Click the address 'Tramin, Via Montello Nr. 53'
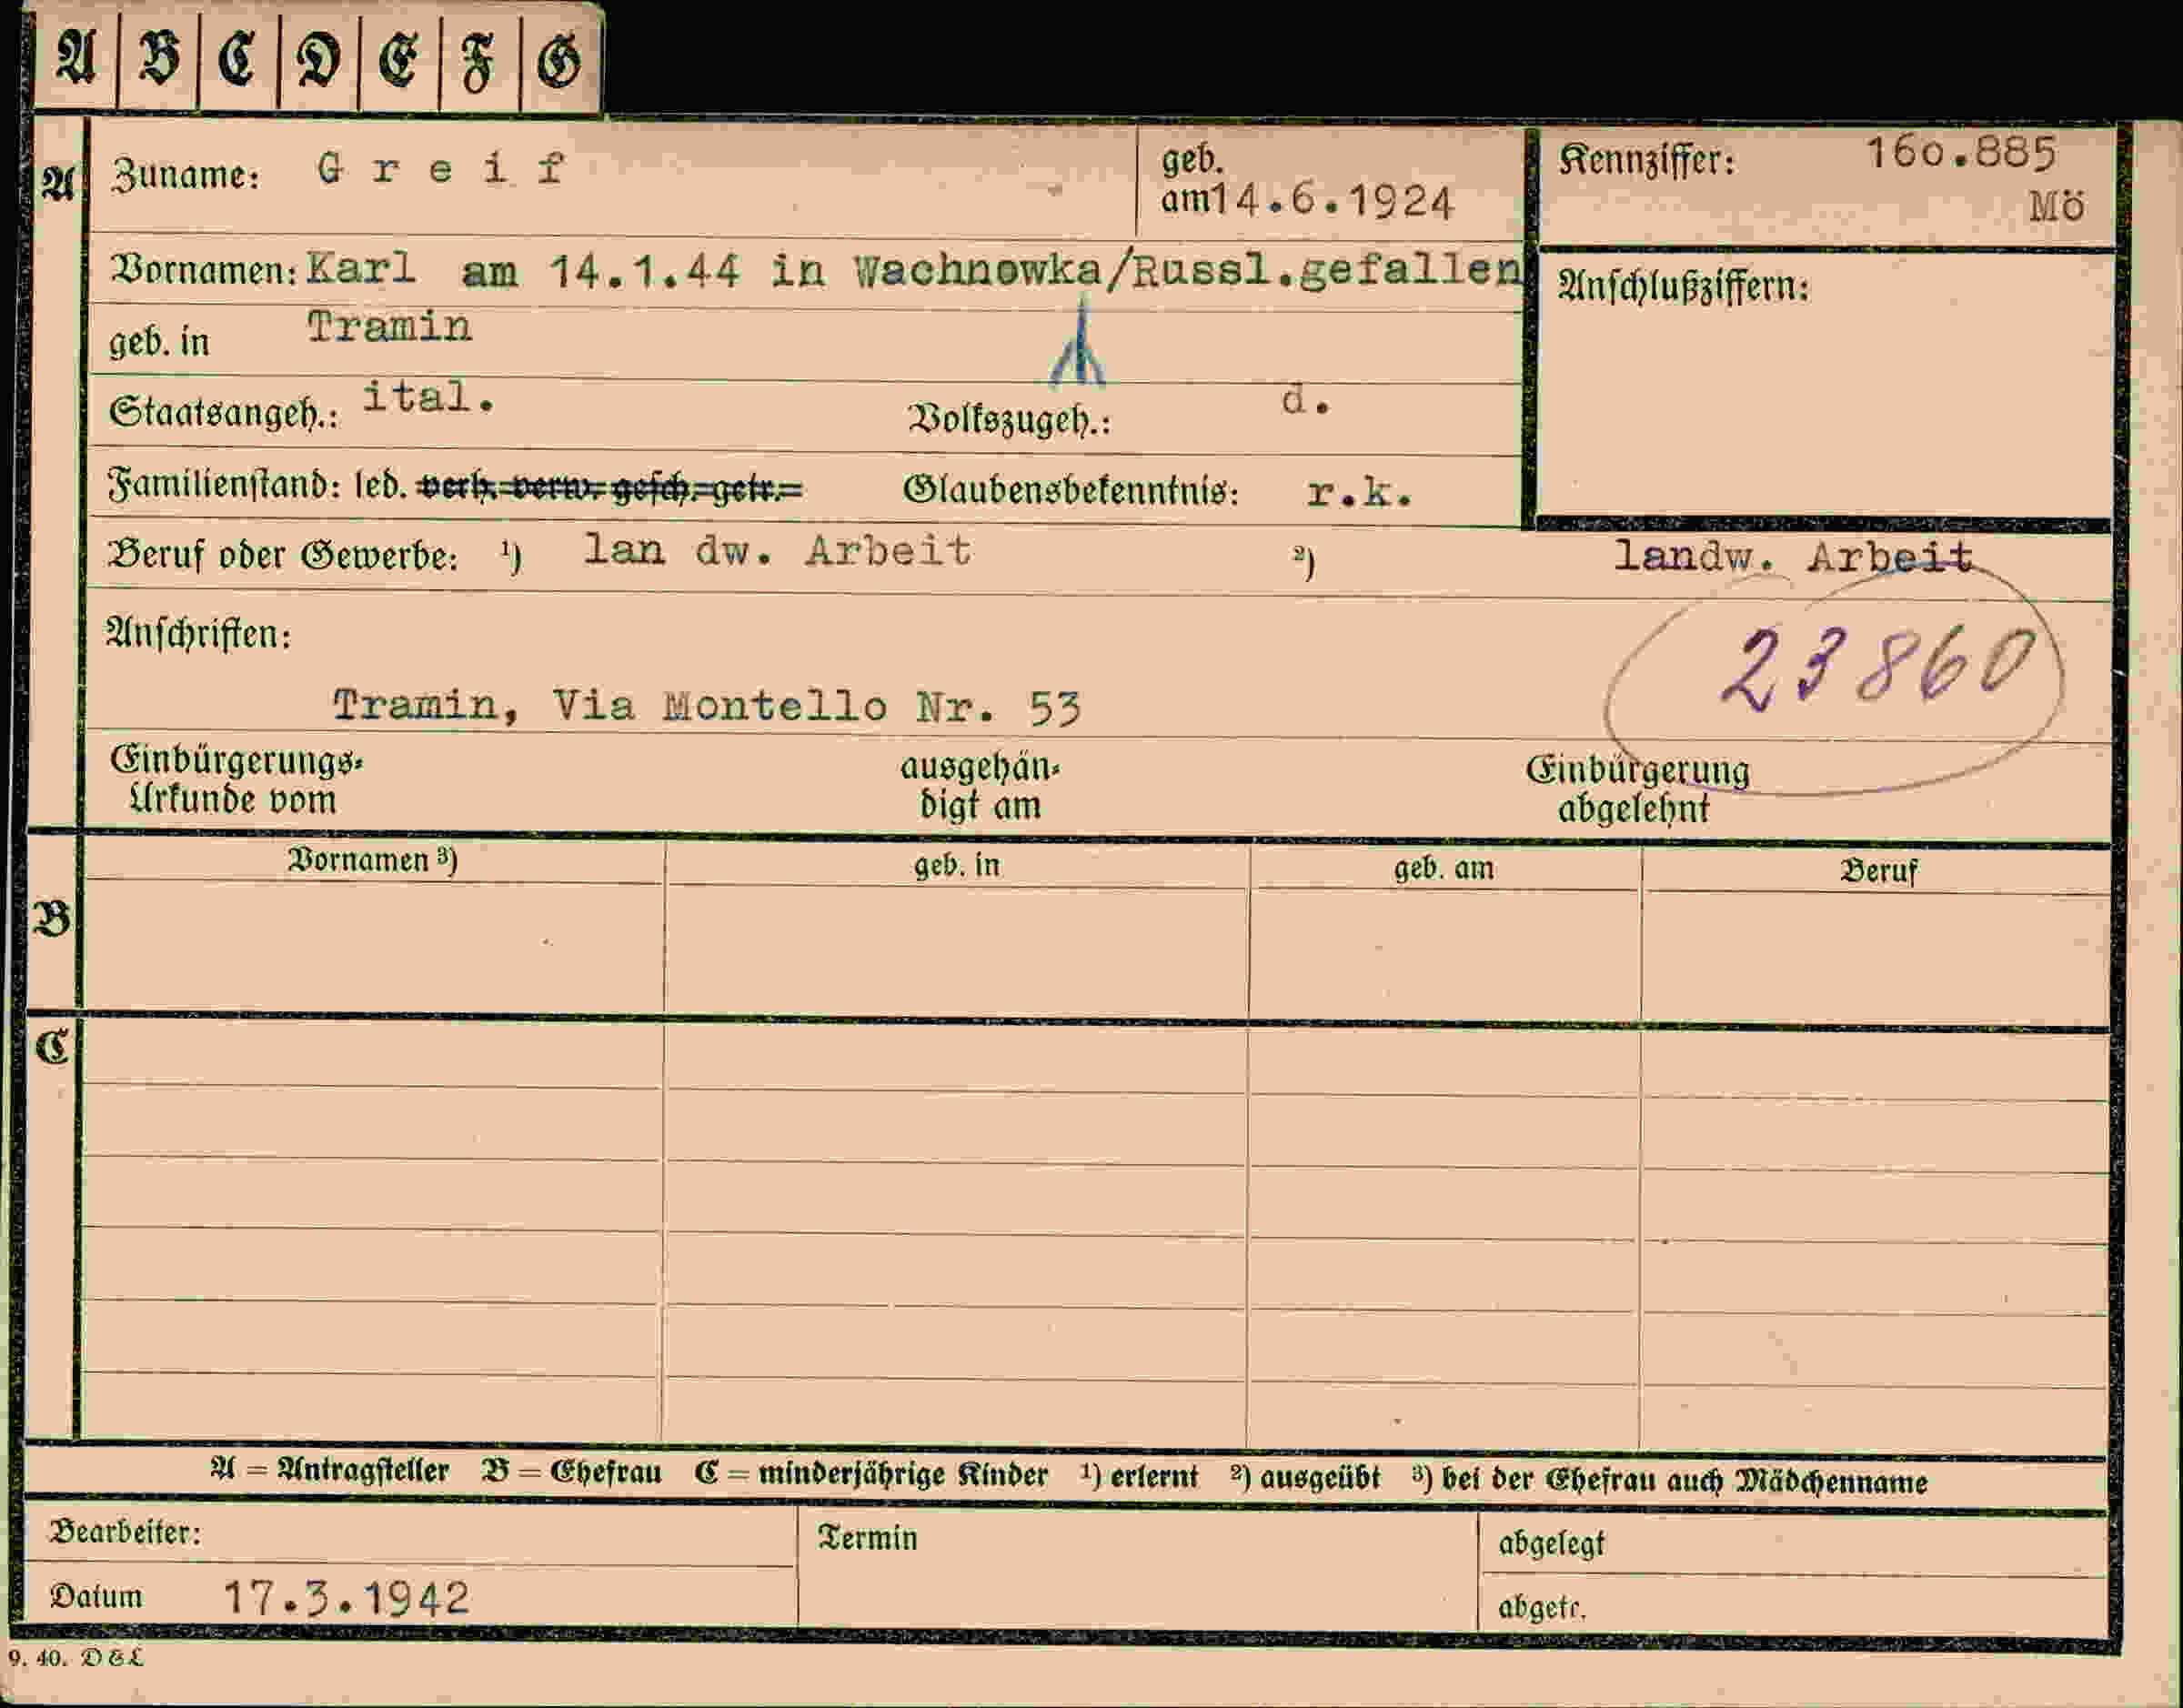Screen dimensions: 2183x1708 [x=706, y=706]
